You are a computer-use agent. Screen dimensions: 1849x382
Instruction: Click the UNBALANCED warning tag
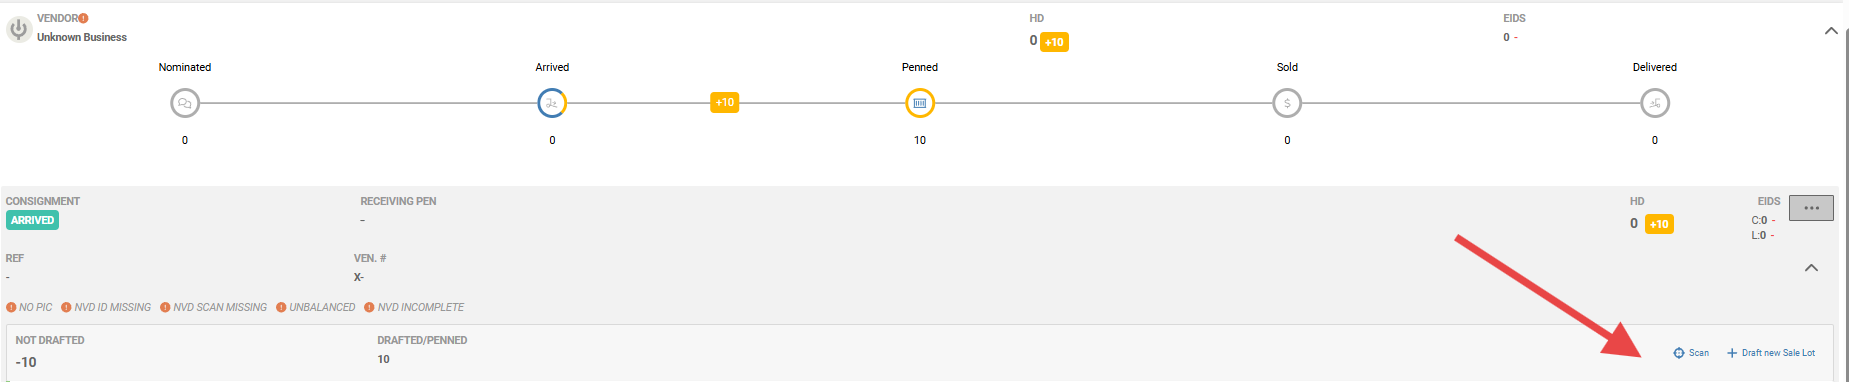[x=316, y=307]
